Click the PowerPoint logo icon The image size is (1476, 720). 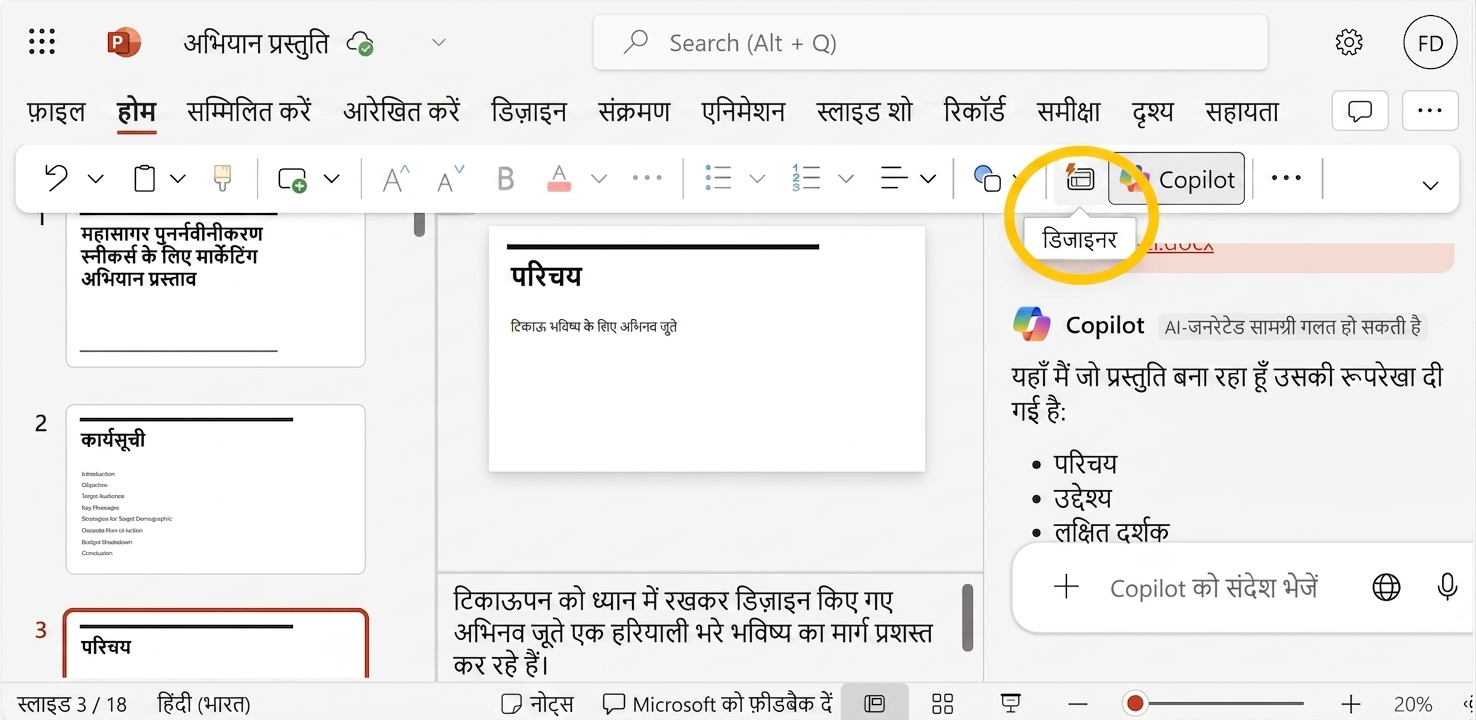(124, 42)
